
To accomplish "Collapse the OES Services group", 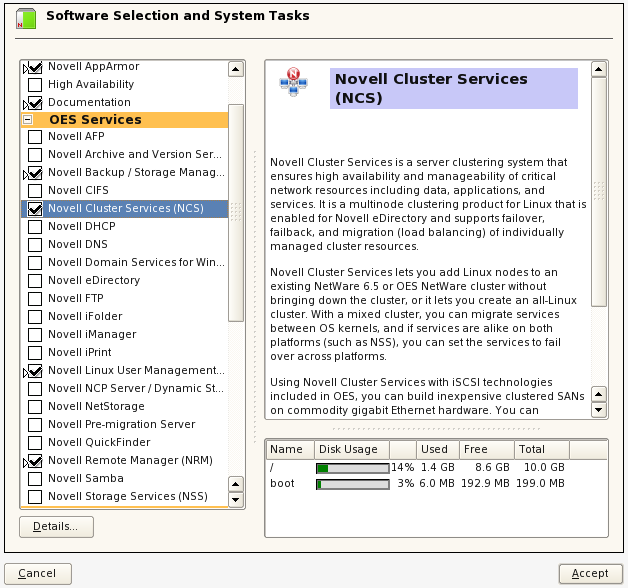I will (27, 119).
